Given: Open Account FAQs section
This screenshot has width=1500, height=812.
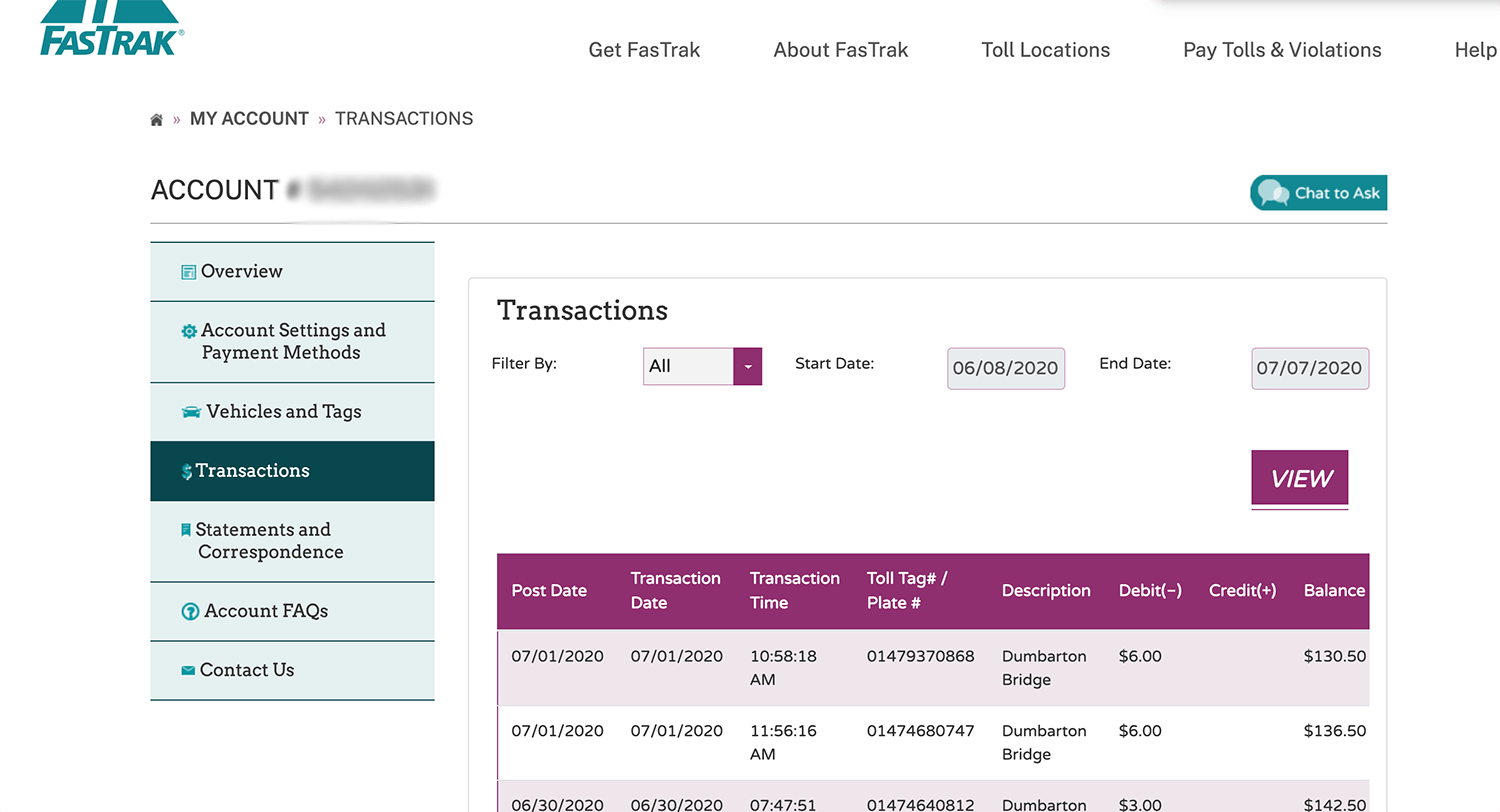Looking at the screenshot, I should [292, 611].
